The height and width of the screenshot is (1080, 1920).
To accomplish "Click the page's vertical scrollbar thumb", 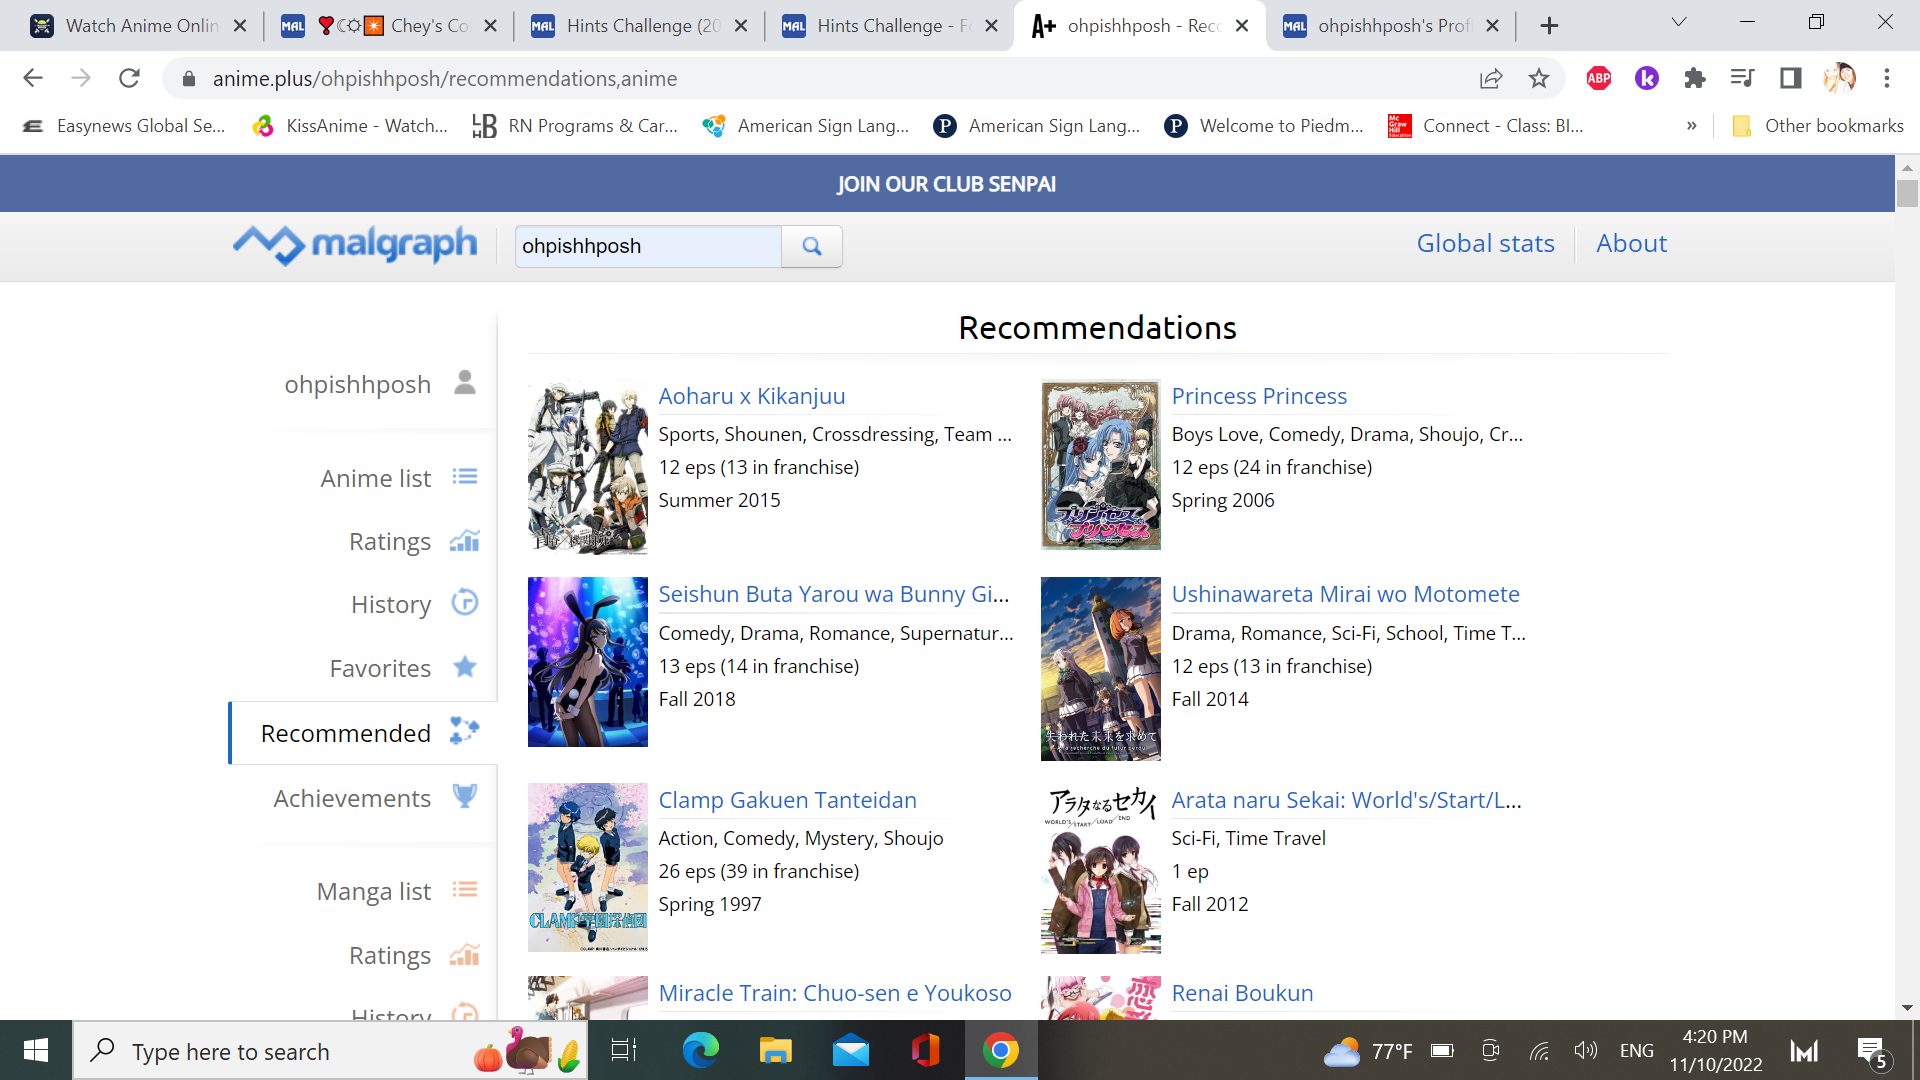I will 1907,192.
